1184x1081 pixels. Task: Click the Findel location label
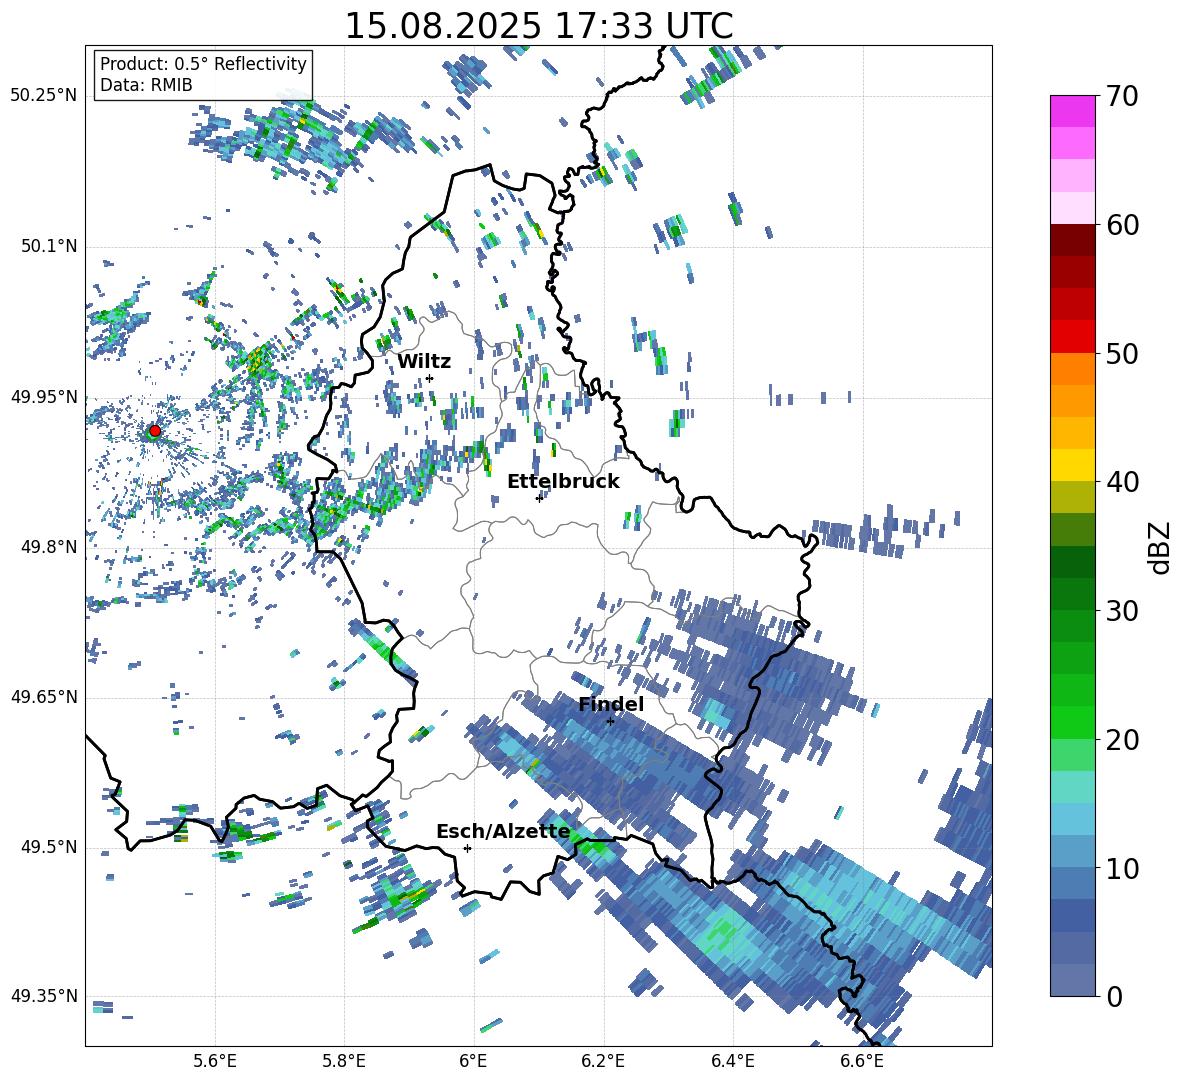click(x=611, y=704)
